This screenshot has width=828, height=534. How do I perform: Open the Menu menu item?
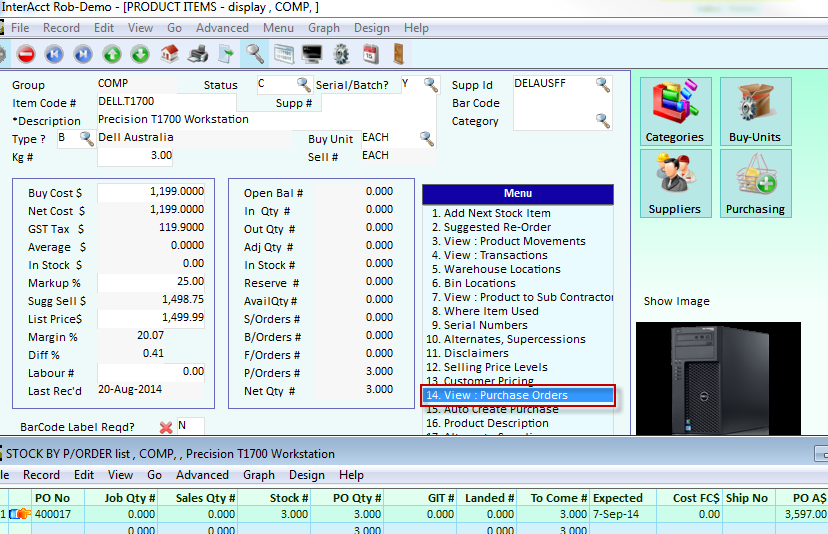pyautogui.click(x=278, y=28)
